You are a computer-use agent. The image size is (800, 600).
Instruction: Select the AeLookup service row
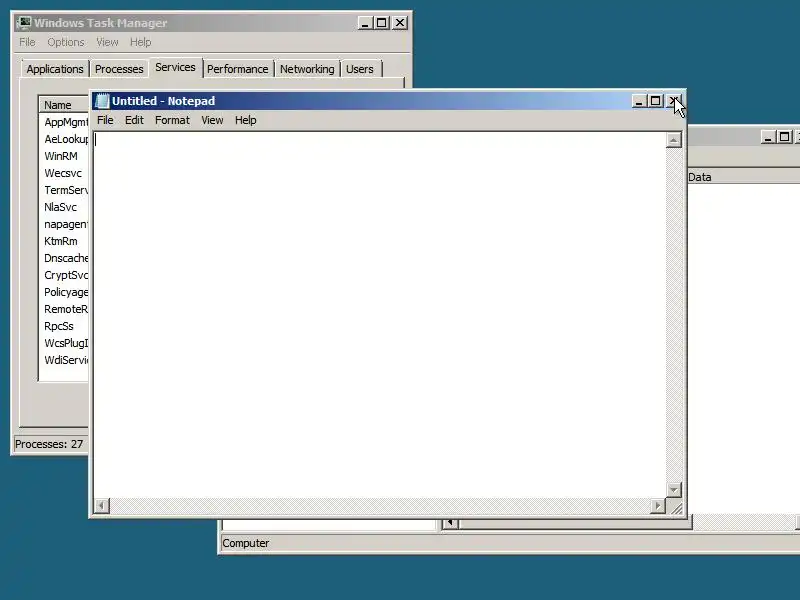[x=65, y=139]
